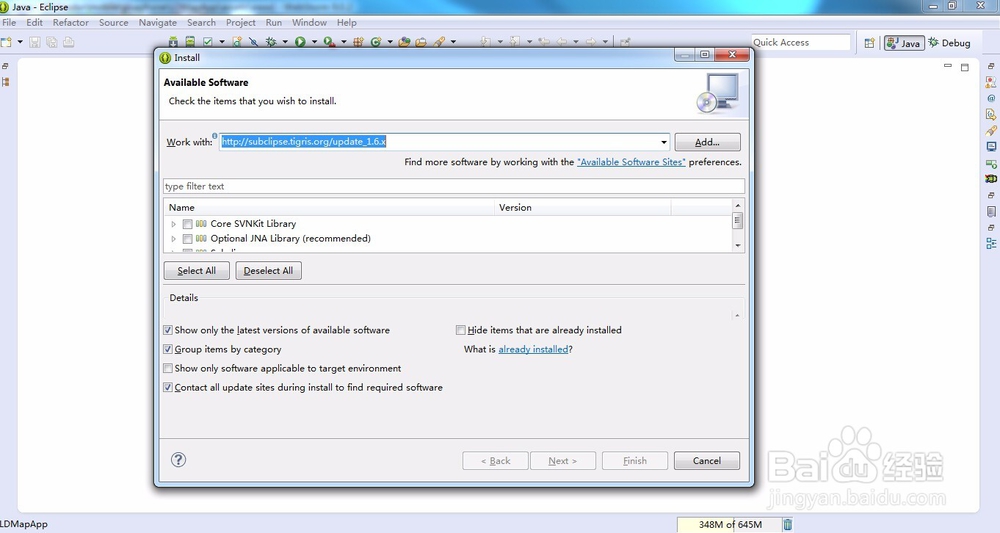1000x533 pixels.
Task: Open the Search toolbar dropdown arrow
Action: coord(453,42)
